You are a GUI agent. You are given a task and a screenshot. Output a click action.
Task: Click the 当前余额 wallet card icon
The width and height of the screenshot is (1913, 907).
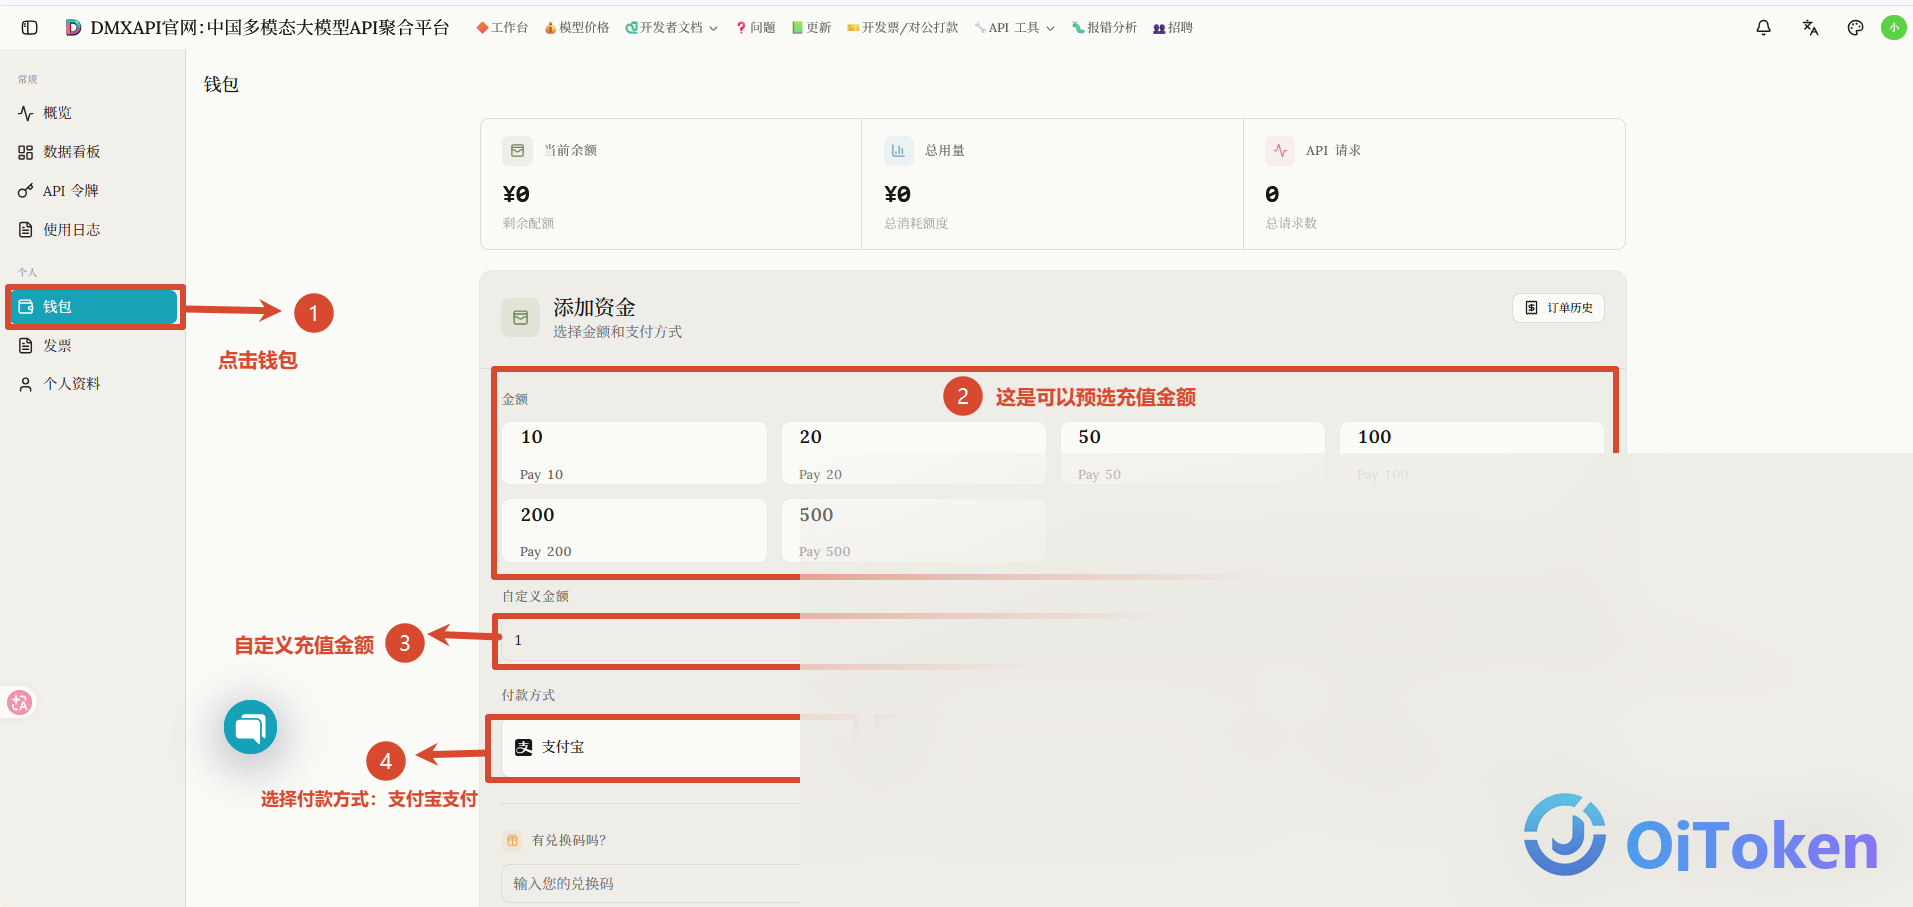click(x=517, y=151)
